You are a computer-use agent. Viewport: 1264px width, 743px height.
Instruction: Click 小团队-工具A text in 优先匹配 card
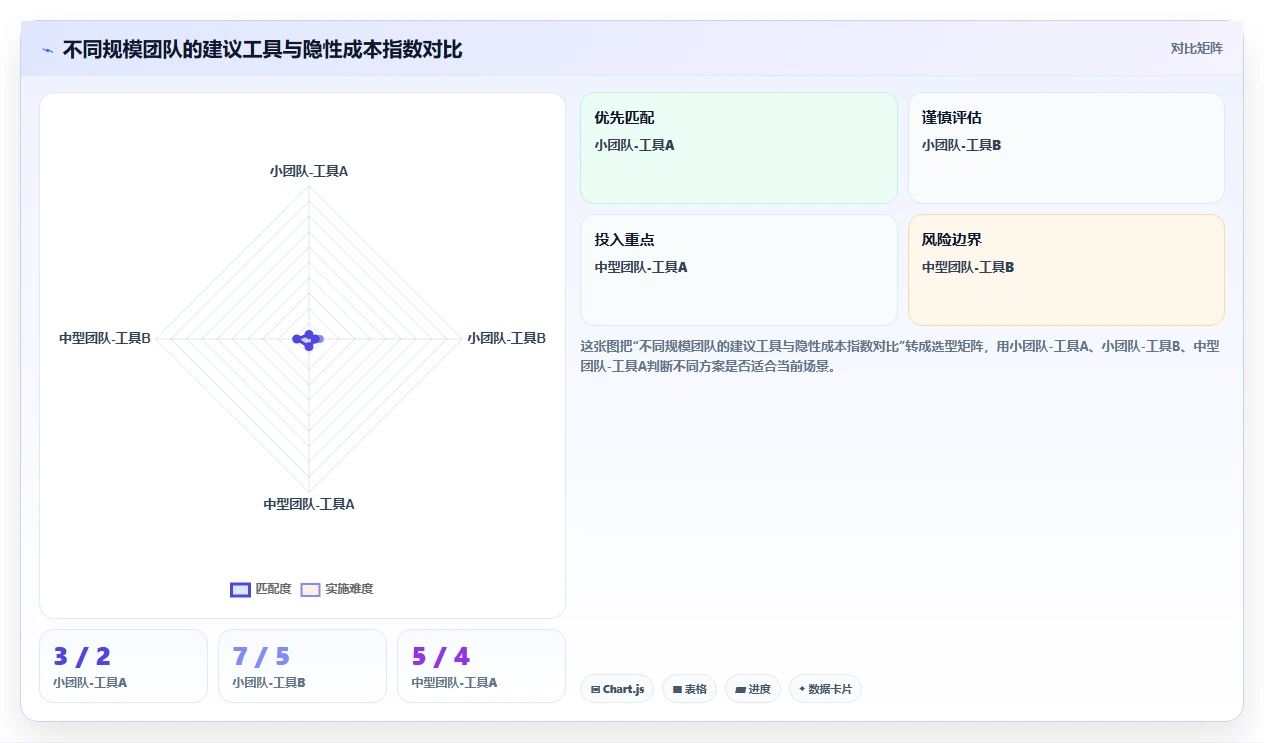click(634, 145)
